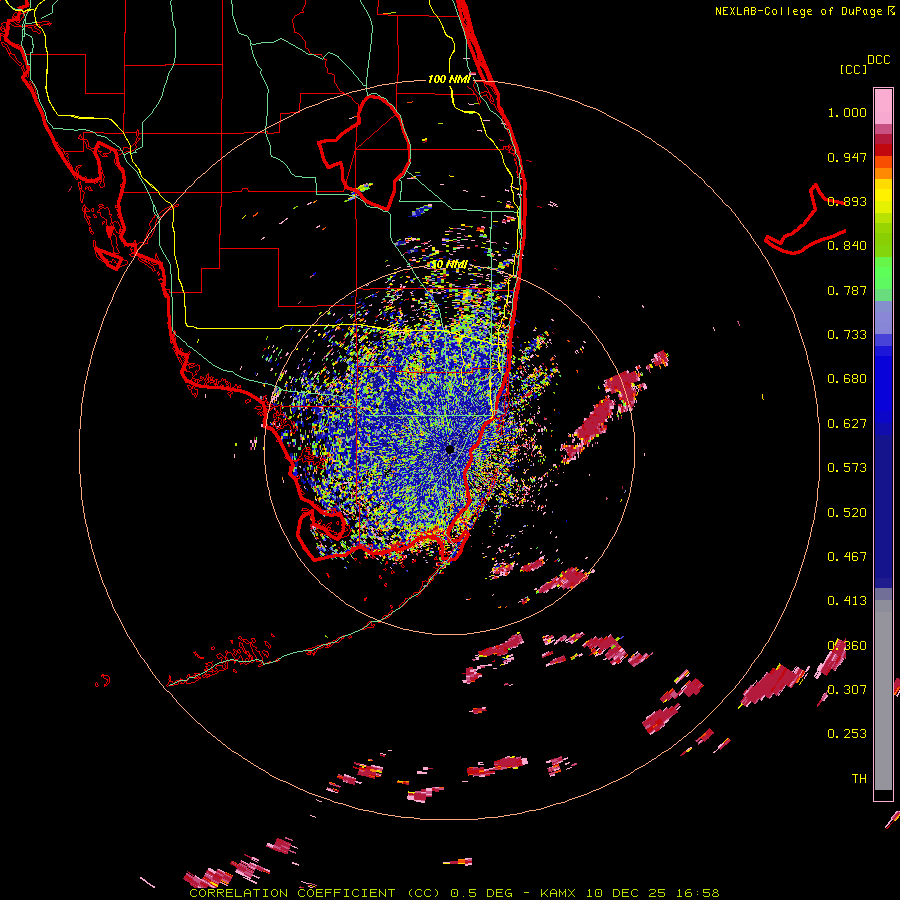Select the 0.947 scale value
The height and width of the screenshot is (900, 900).
click(847, 157)
